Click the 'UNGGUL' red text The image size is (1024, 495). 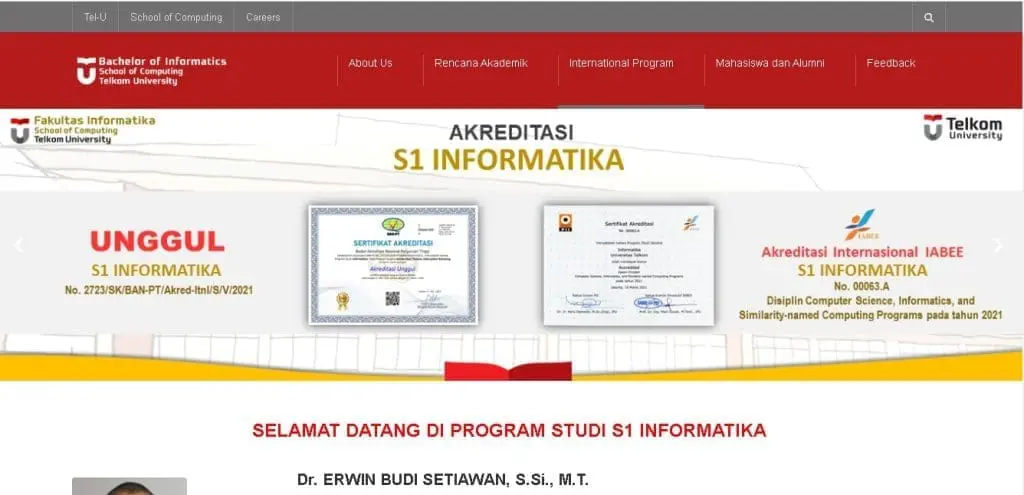(x=157, y=242)
